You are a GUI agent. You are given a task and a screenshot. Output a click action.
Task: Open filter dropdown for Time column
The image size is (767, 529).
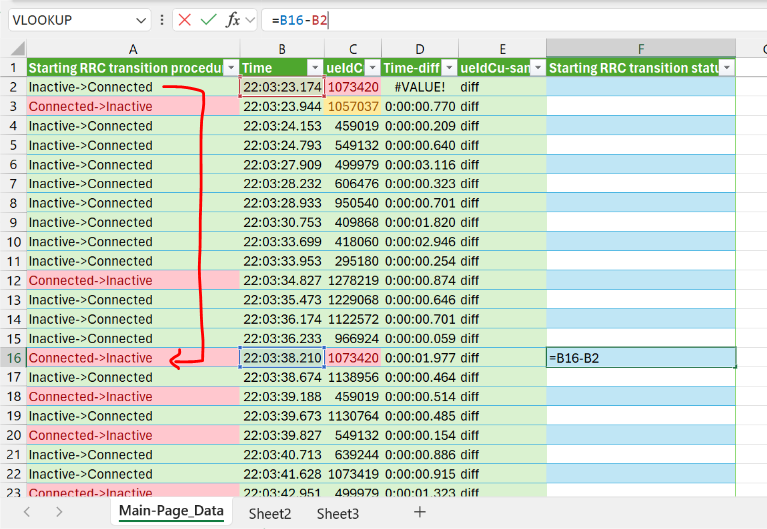(316, 68)
